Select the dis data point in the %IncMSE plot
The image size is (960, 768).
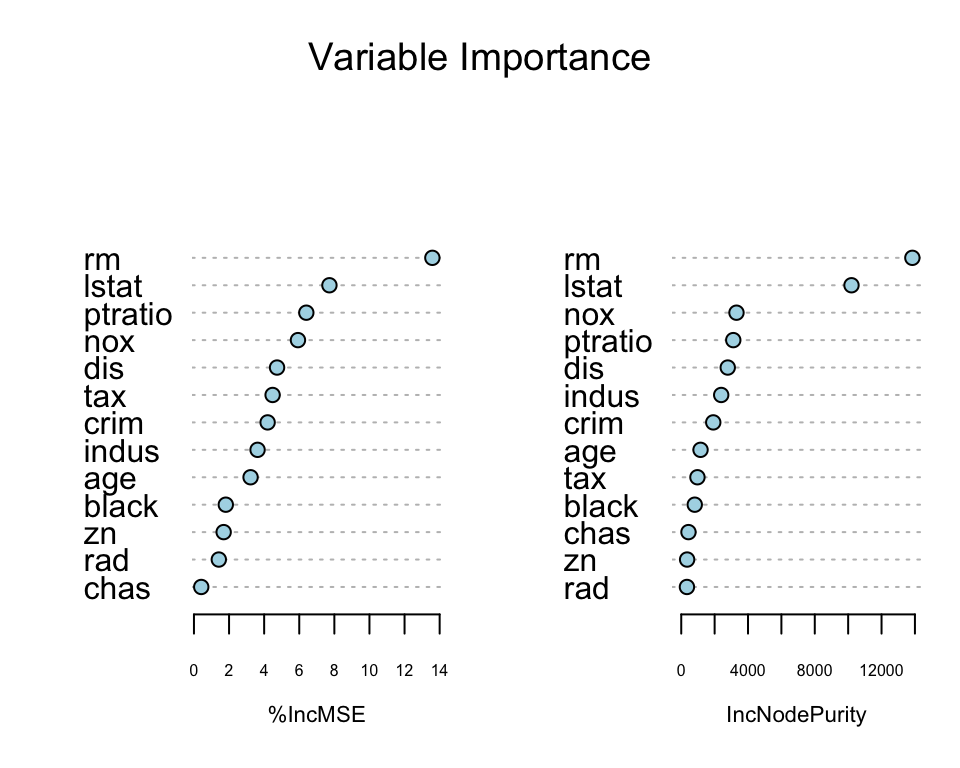277,368
